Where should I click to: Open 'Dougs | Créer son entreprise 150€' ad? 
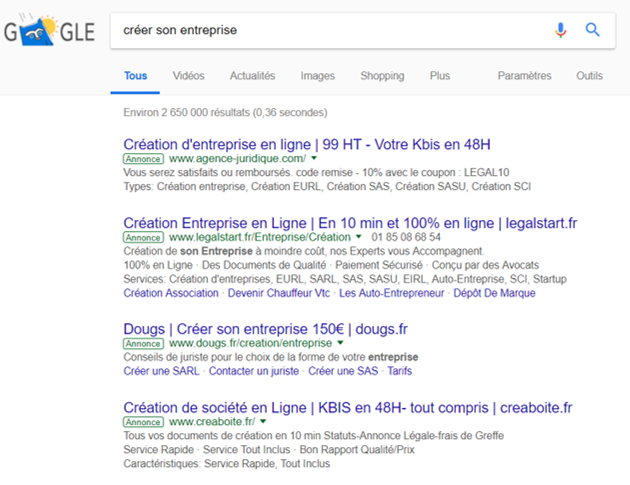(265, 329)
